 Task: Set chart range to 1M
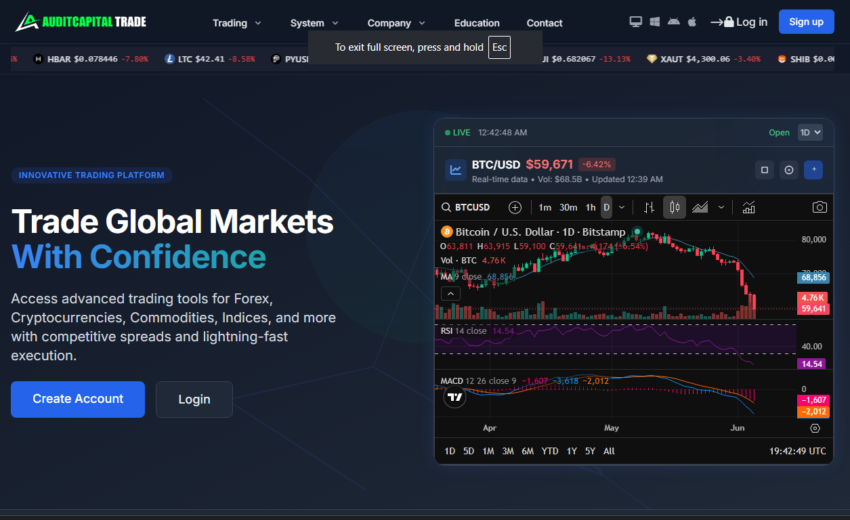(x=488, y=451)
